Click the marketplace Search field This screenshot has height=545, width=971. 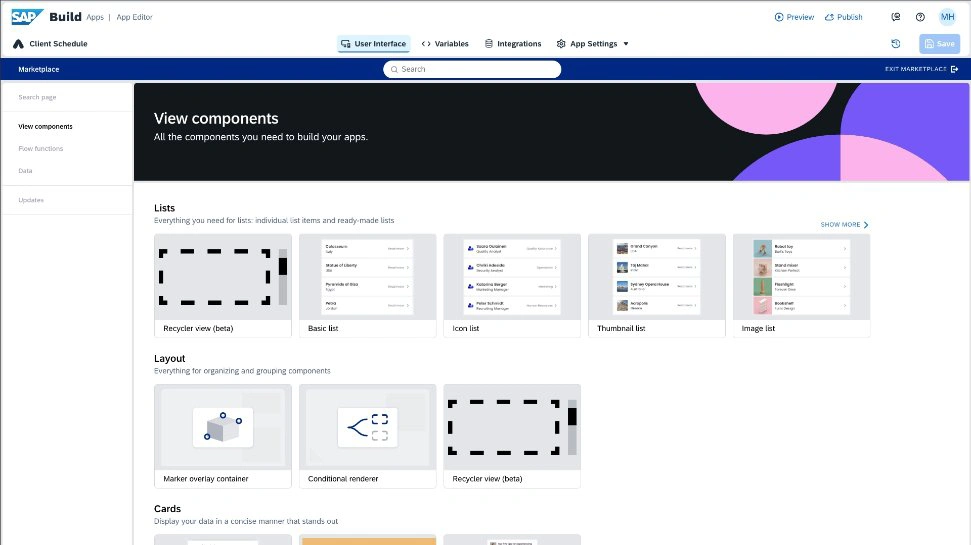pyautogui.click(x=472, y=69)
